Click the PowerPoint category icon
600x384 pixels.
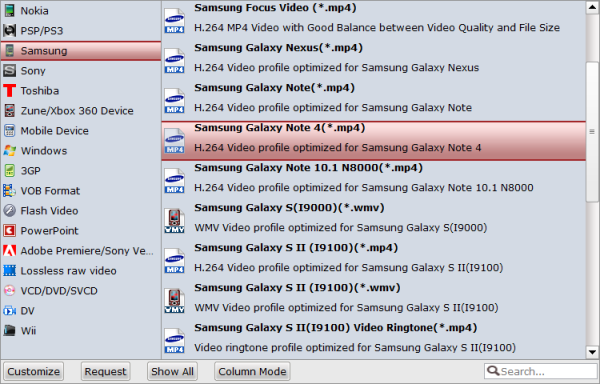(x=10, y=231)
